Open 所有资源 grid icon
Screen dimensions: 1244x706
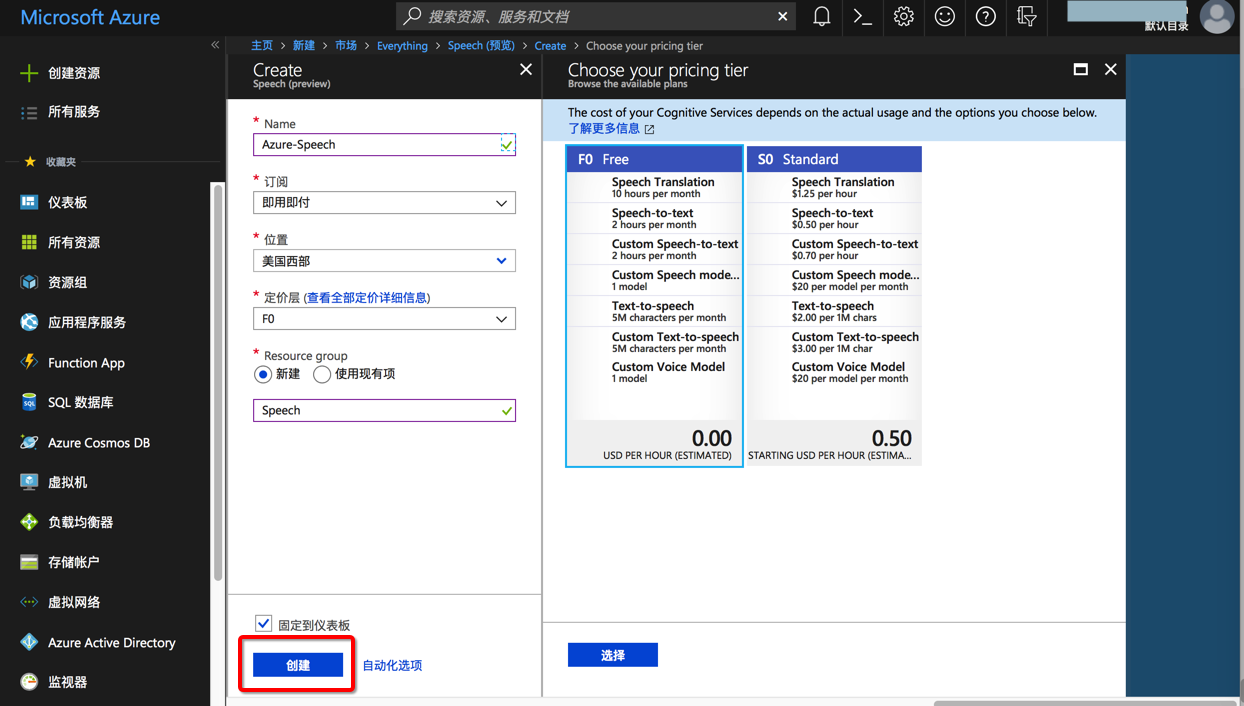(x=29, y=242)
